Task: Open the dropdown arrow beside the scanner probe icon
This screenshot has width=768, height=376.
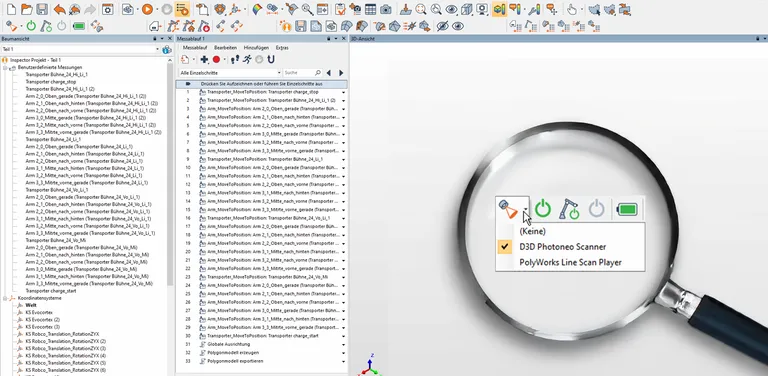Action: (21, 26)
